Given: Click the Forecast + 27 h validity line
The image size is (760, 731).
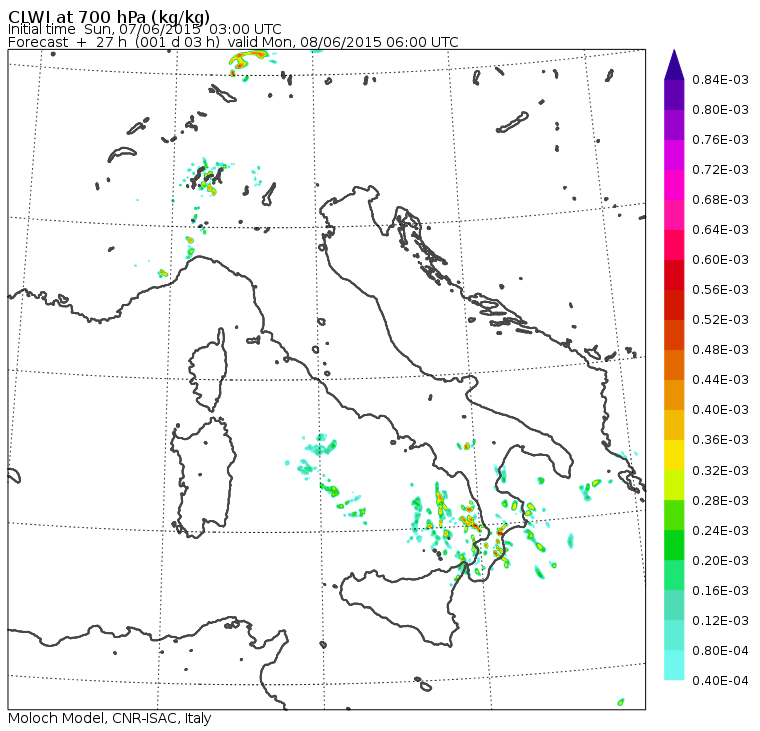Looking at the screenshot, I should point(233,42).
